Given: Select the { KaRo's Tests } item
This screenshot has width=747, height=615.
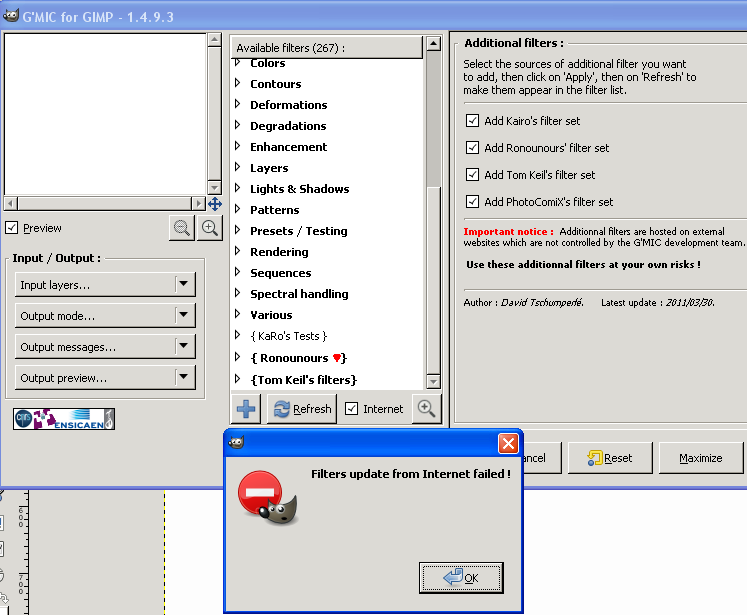Looking at the screenshot, I should (x=289, y=336).
